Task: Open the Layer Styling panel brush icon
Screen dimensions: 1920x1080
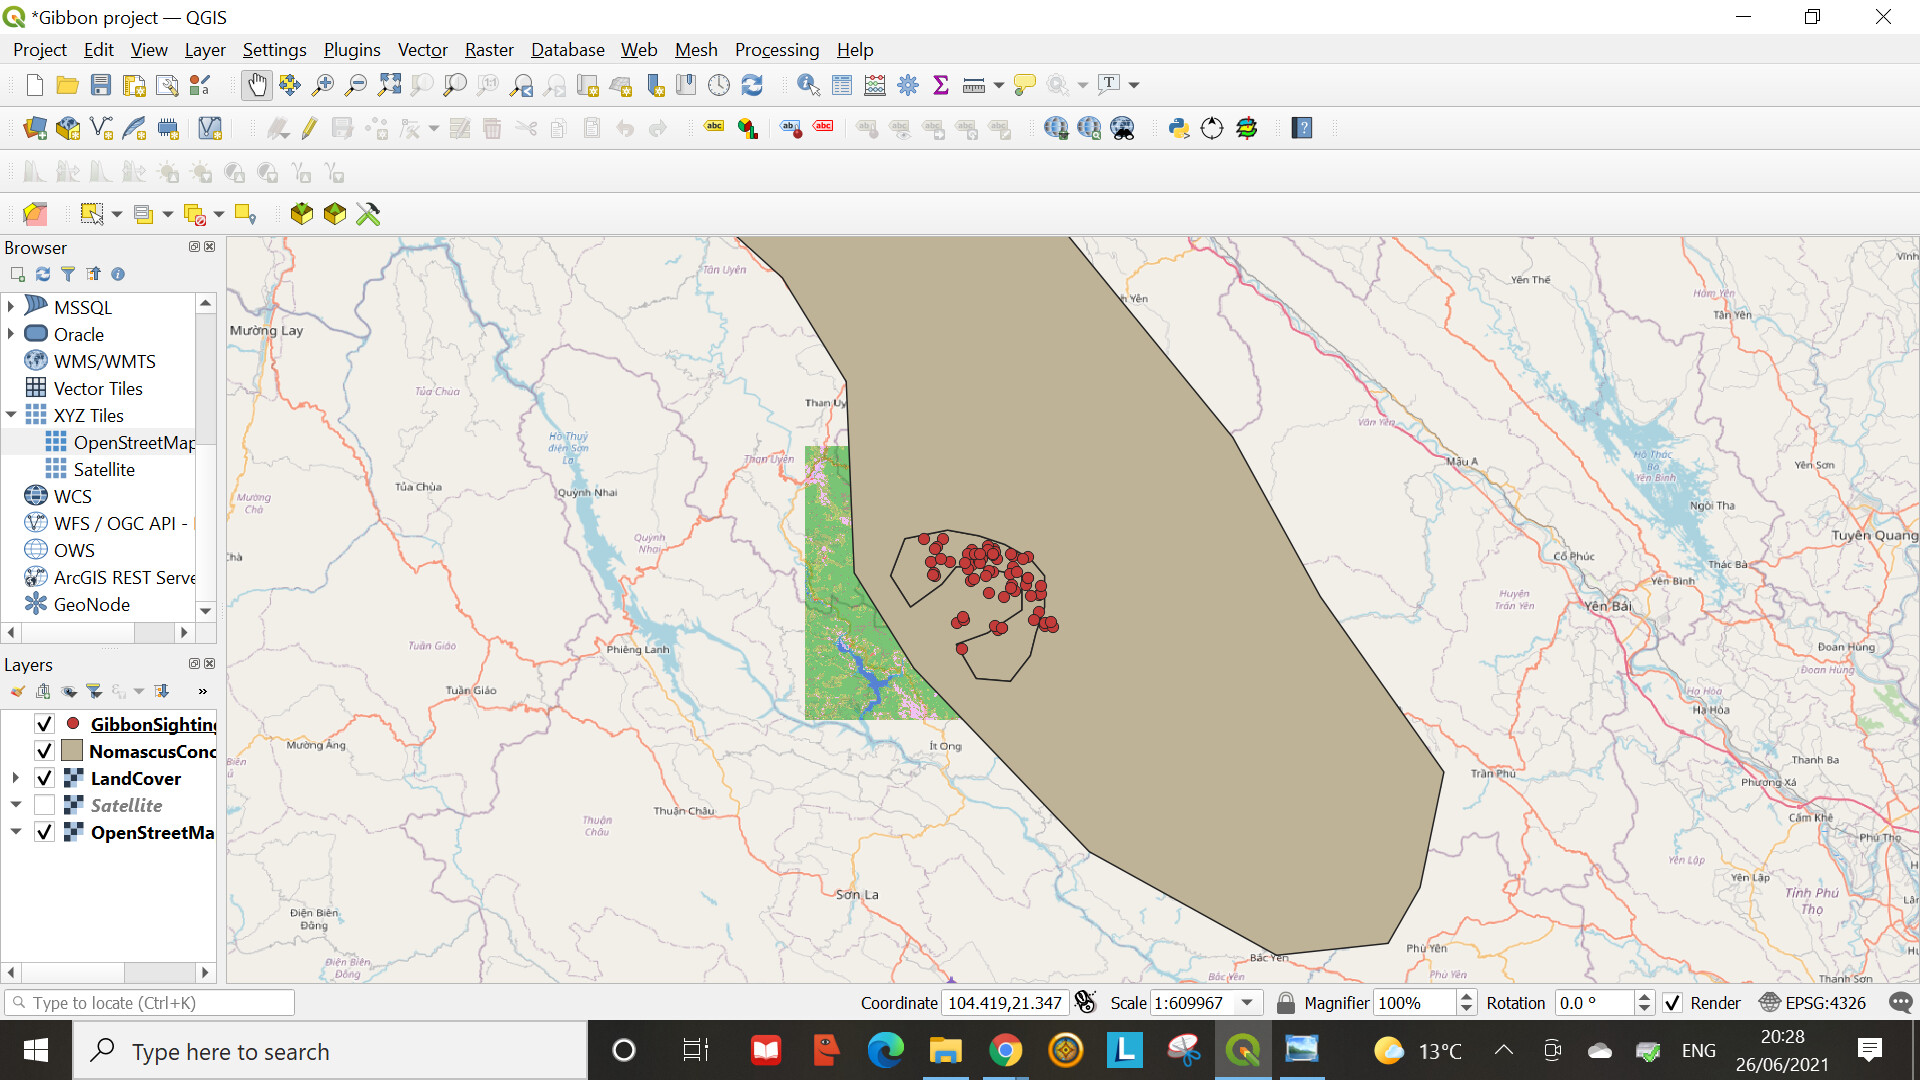Action: tap(17, 691)
